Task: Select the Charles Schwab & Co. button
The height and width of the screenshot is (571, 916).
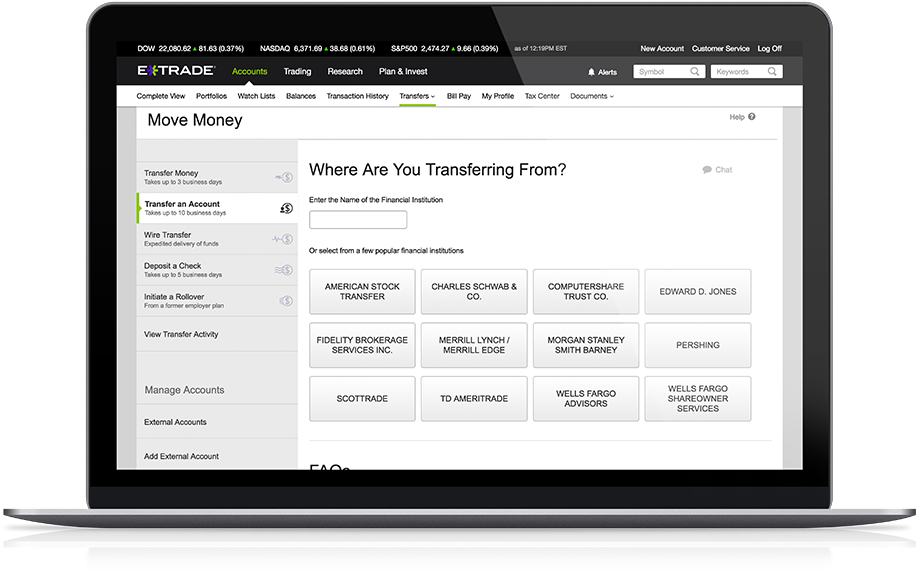Action: pyautogui.click(x=474, y=291)
